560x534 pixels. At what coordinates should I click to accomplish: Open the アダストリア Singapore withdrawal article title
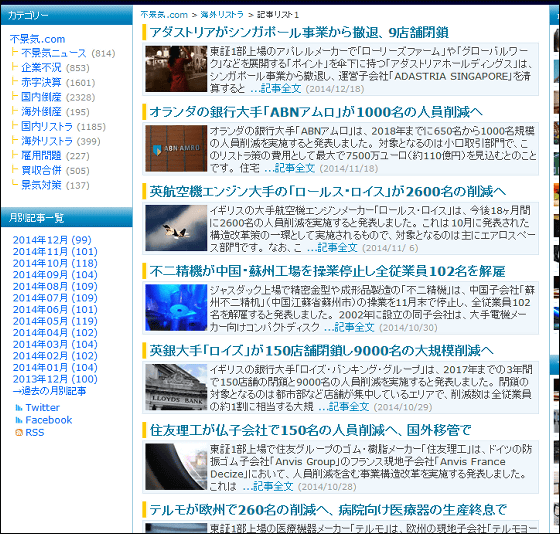pos(299,33)
